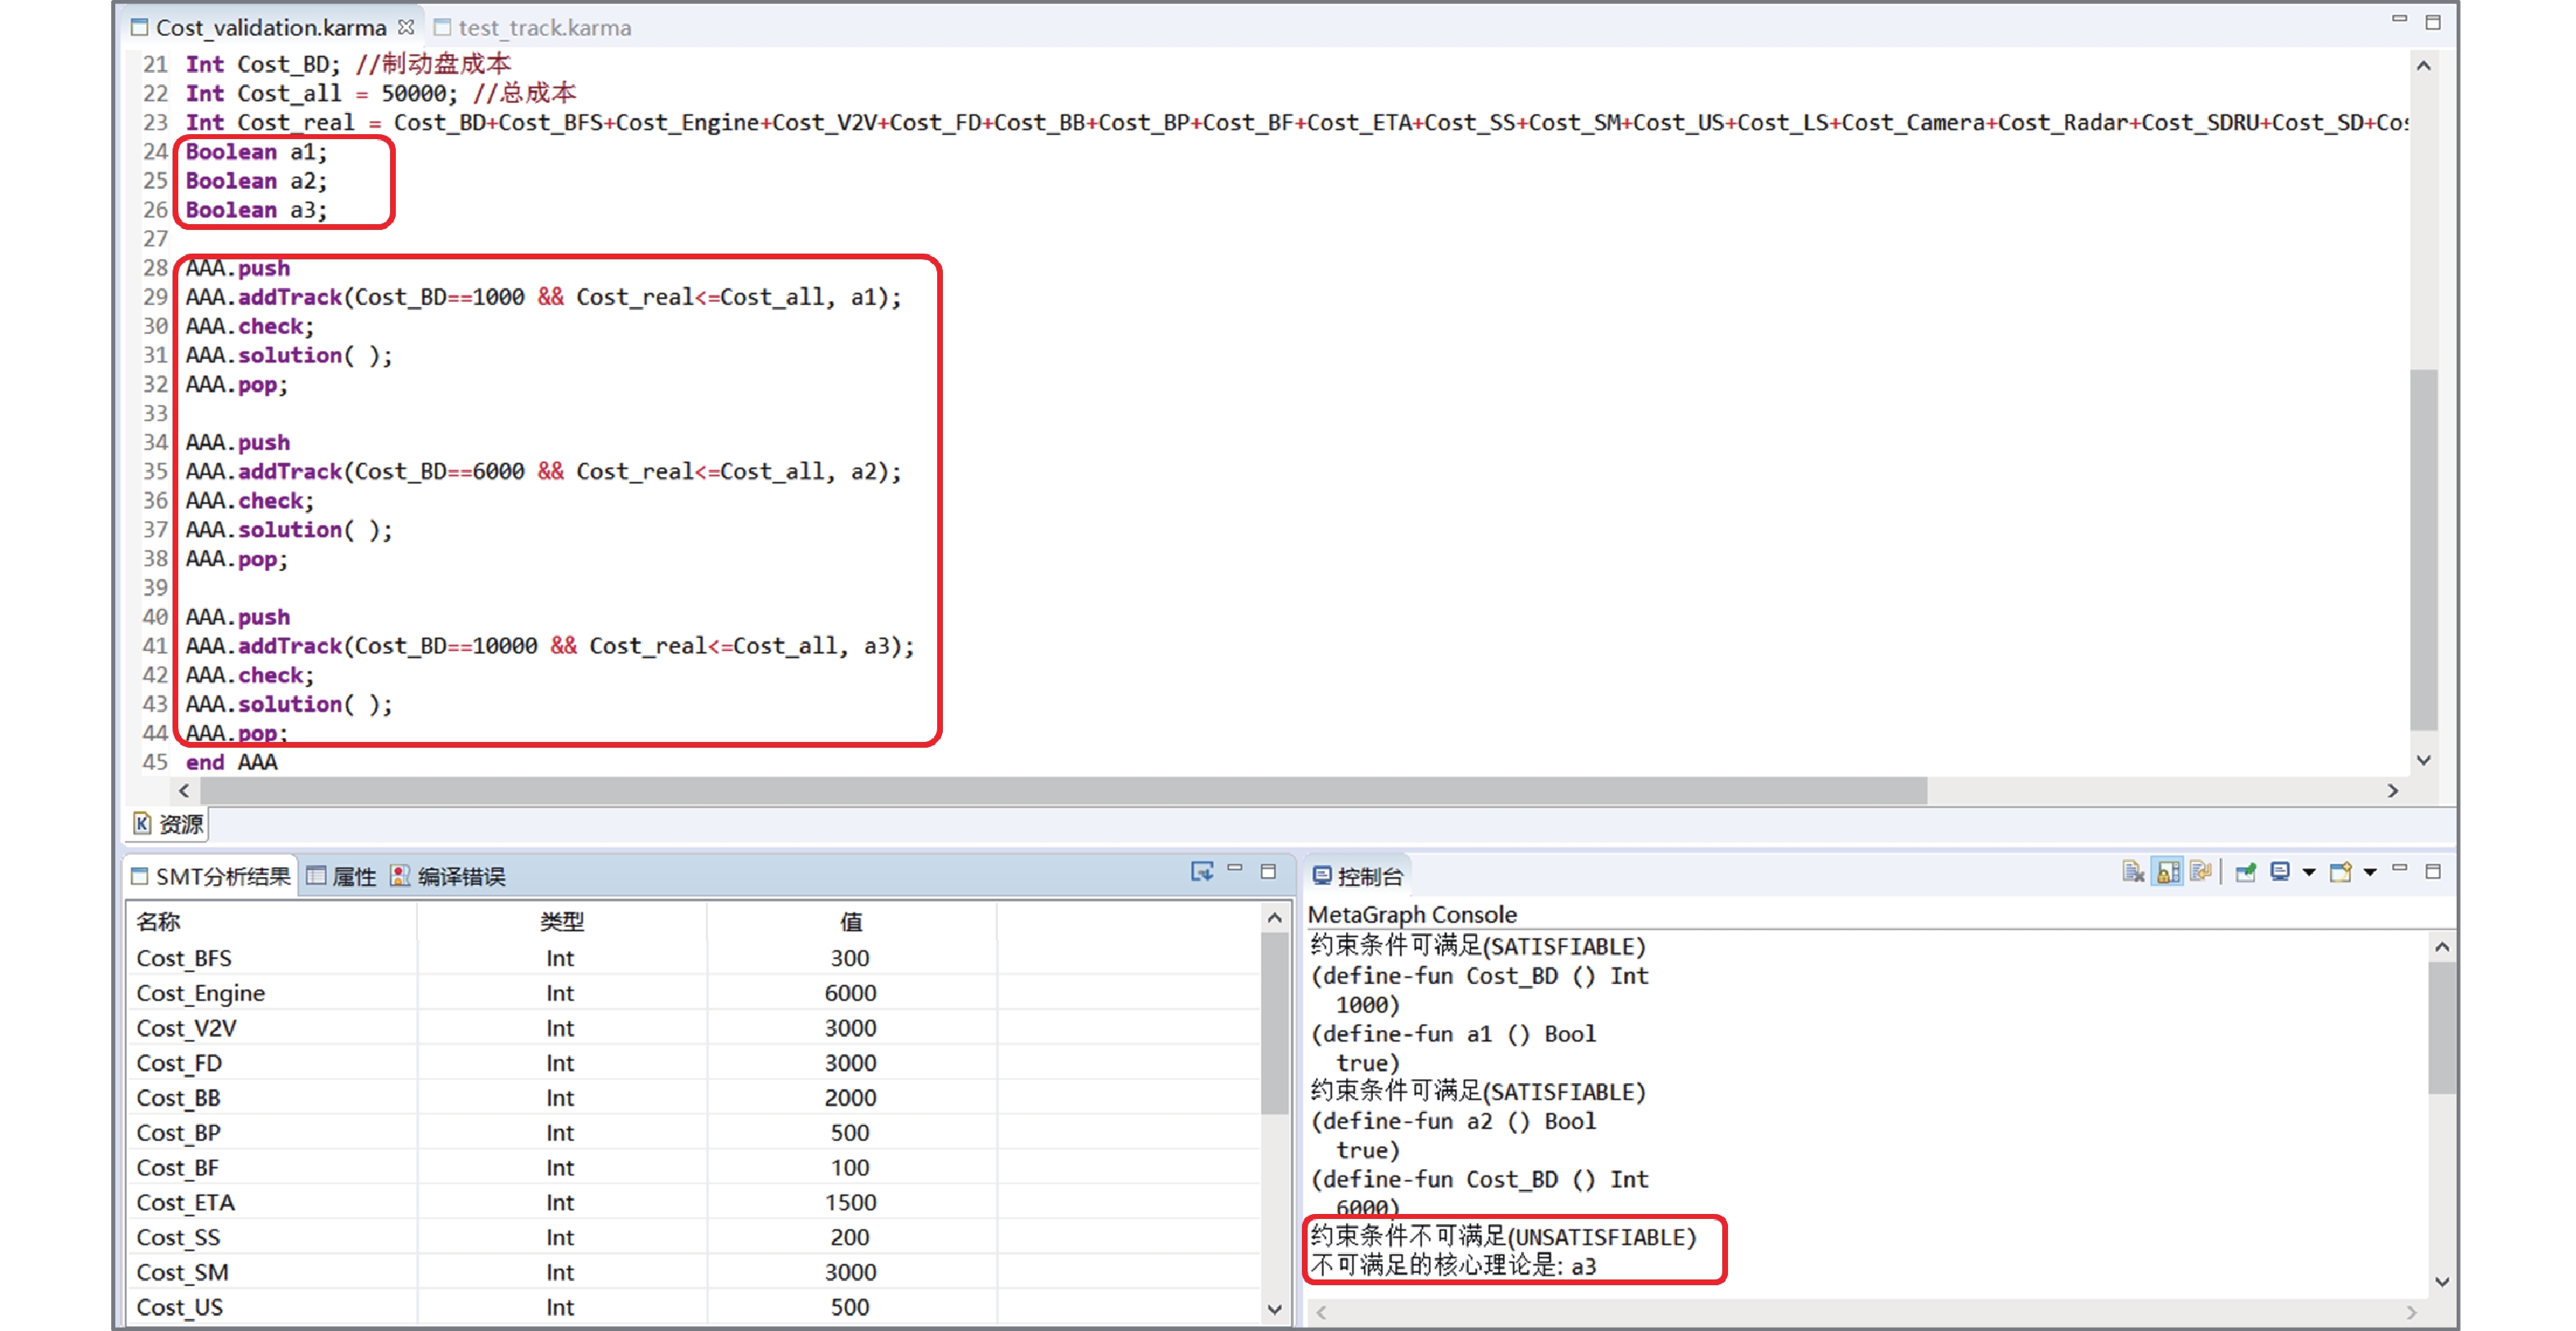Select the Cost_SM row name
Viewport: 2576px width, 1331px height.
pos(182,1273)
